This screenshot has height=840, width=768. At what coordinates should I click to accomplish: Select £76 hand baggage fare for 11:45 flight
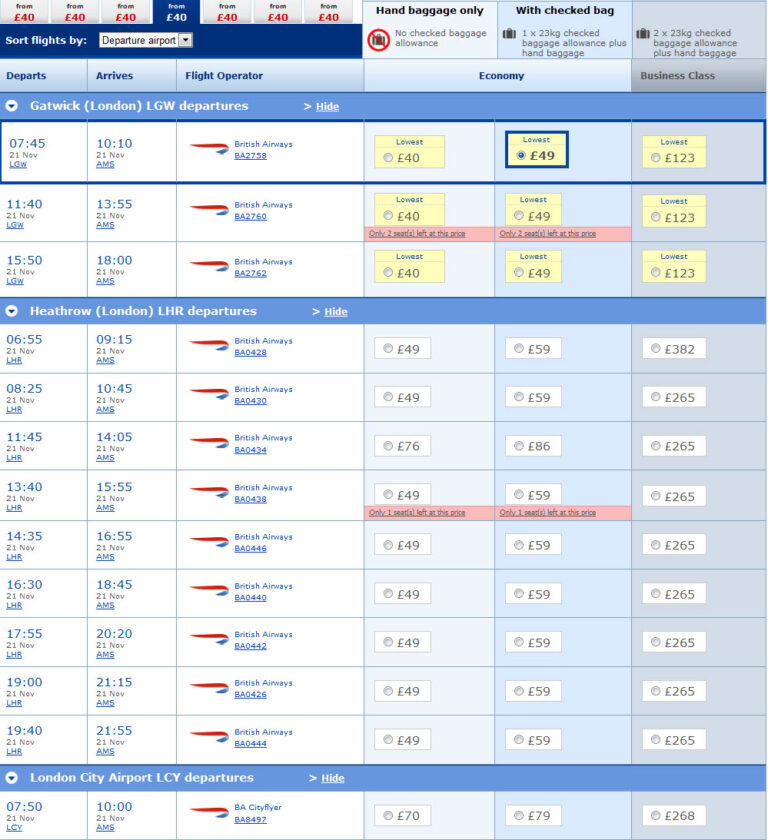coord(388,446)
